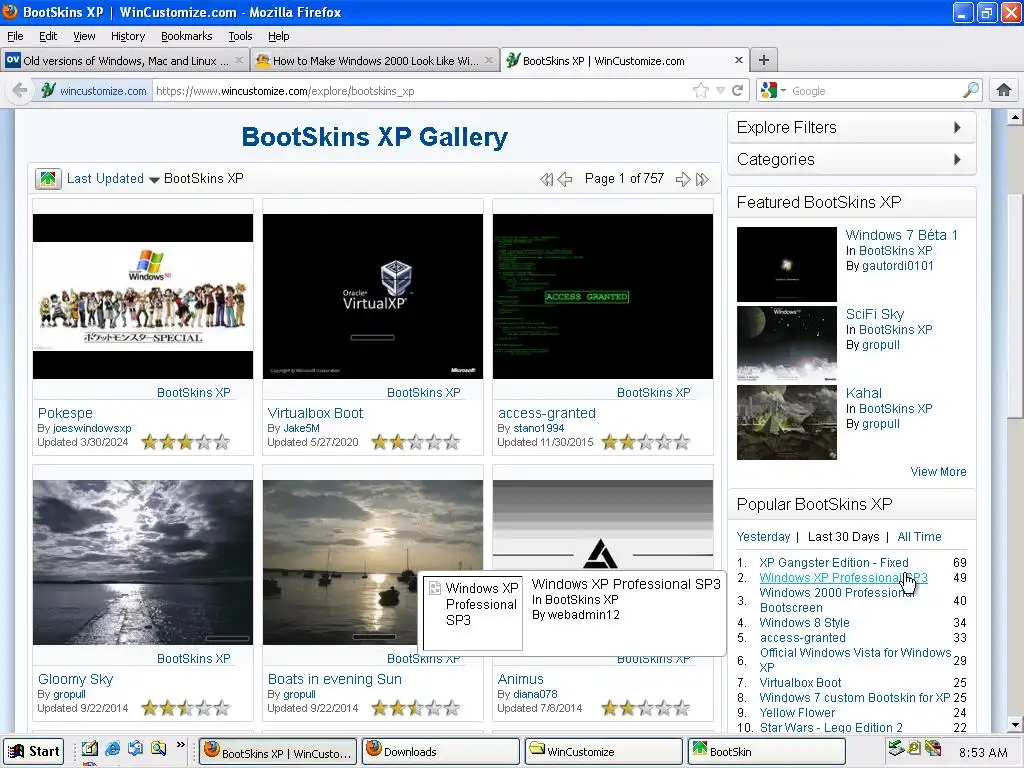Switch to BootSkin taskbar application
This screenshot has height=768, width=1024.
[x=766, y=752]
